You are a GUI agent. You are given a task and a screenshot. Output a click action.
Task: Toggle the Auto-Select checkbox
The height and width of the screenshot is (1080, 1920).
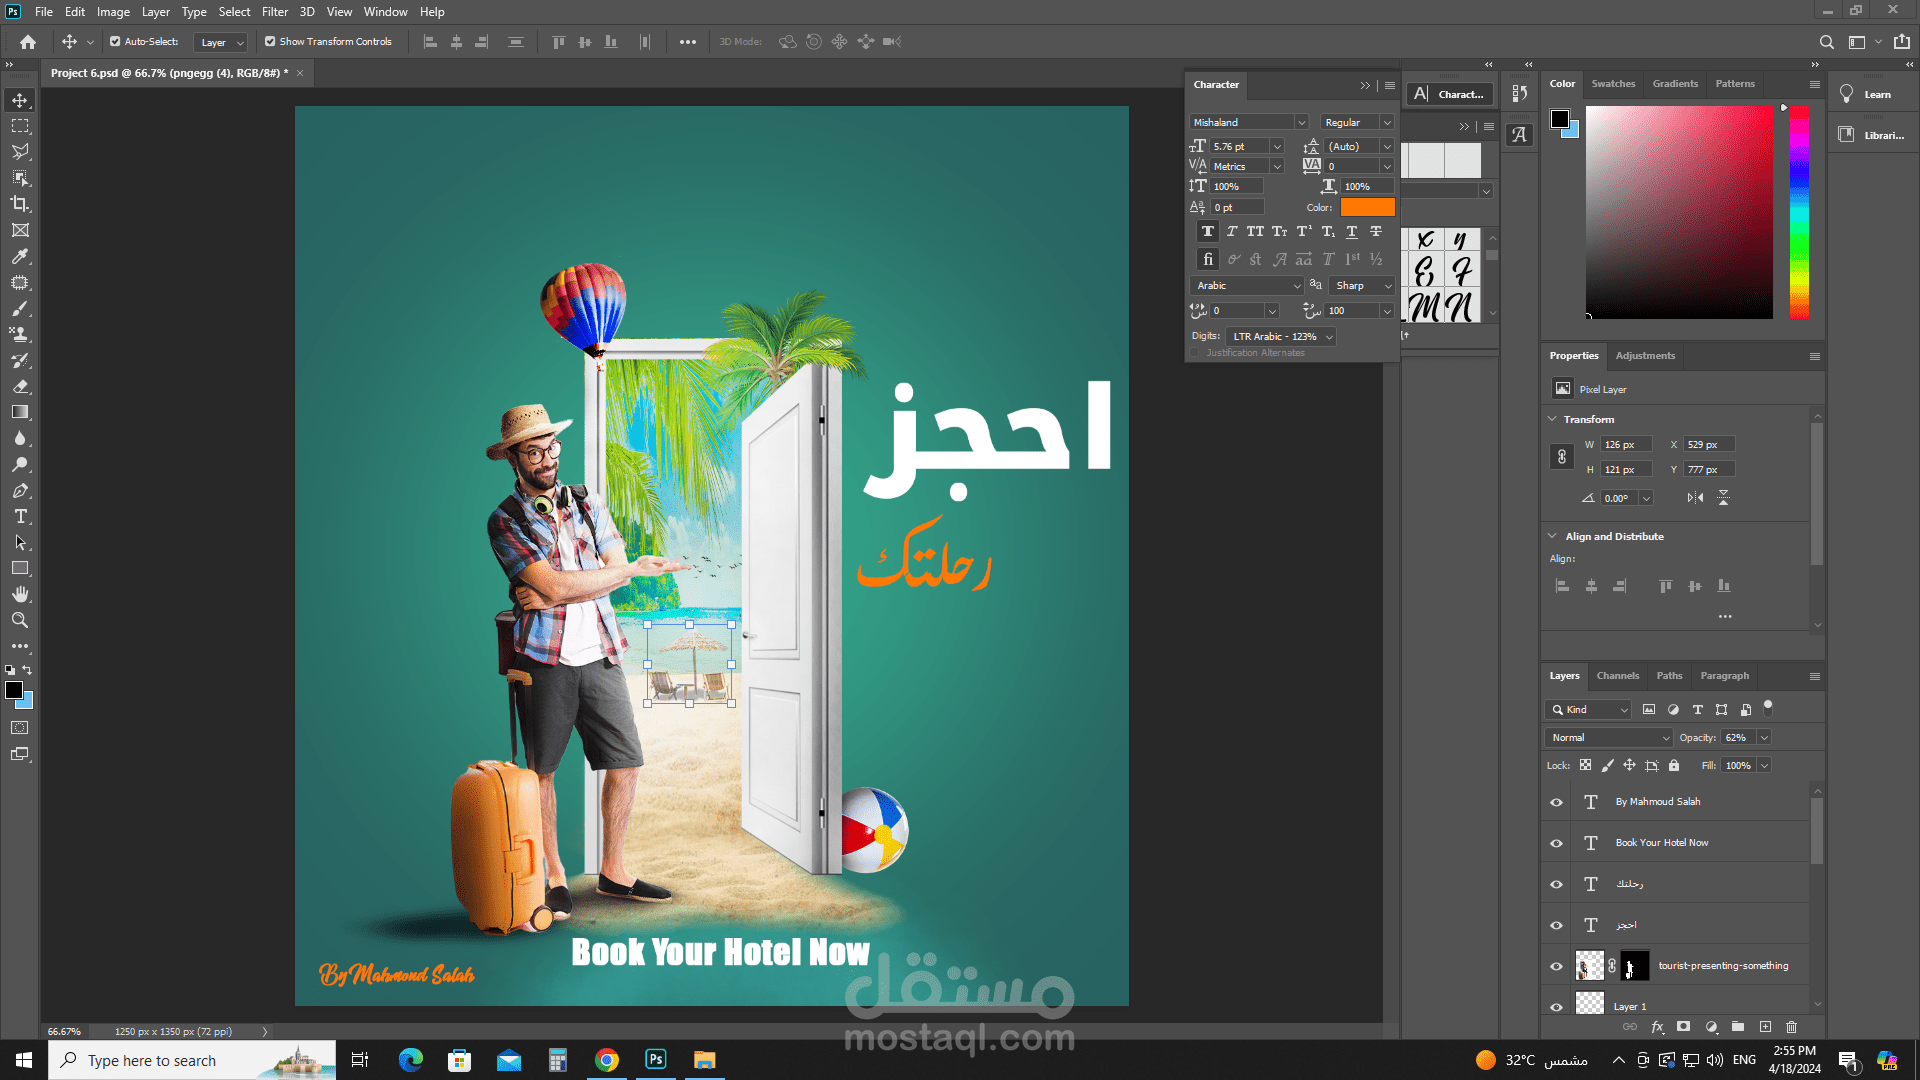(115, 42)
